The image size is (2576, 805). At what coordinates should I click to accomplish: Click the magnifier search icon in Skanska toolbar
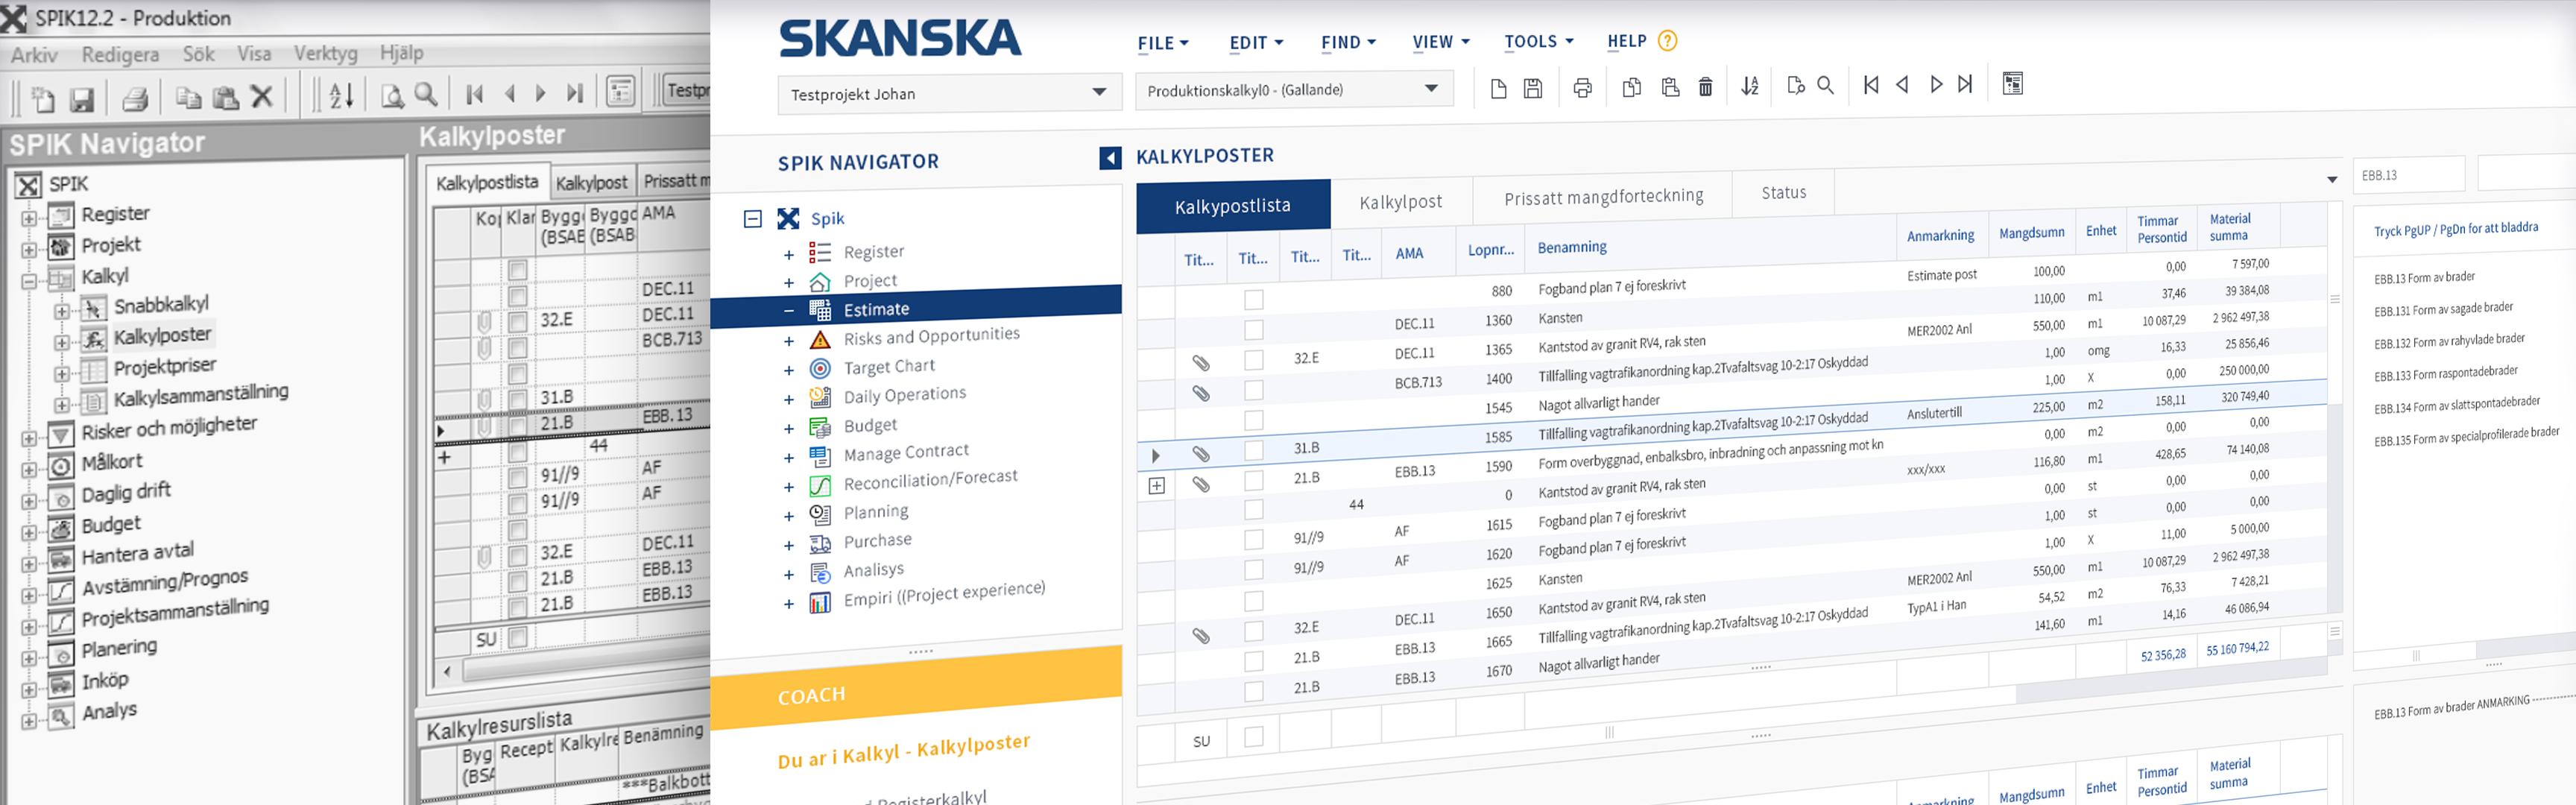click(x=1825, y=85)
